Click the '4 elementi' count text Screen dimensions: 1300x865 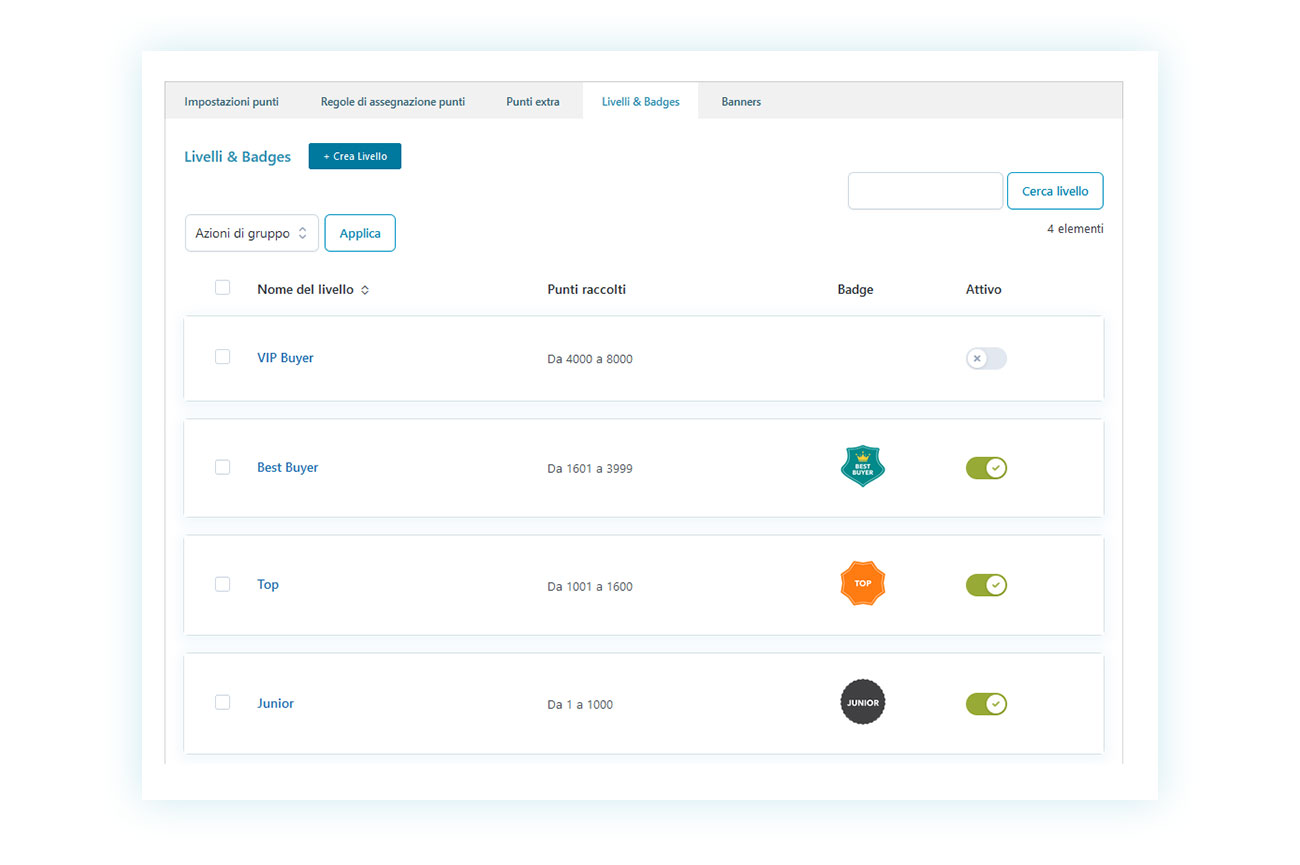pyautogui.click(x=1075, y=229)
